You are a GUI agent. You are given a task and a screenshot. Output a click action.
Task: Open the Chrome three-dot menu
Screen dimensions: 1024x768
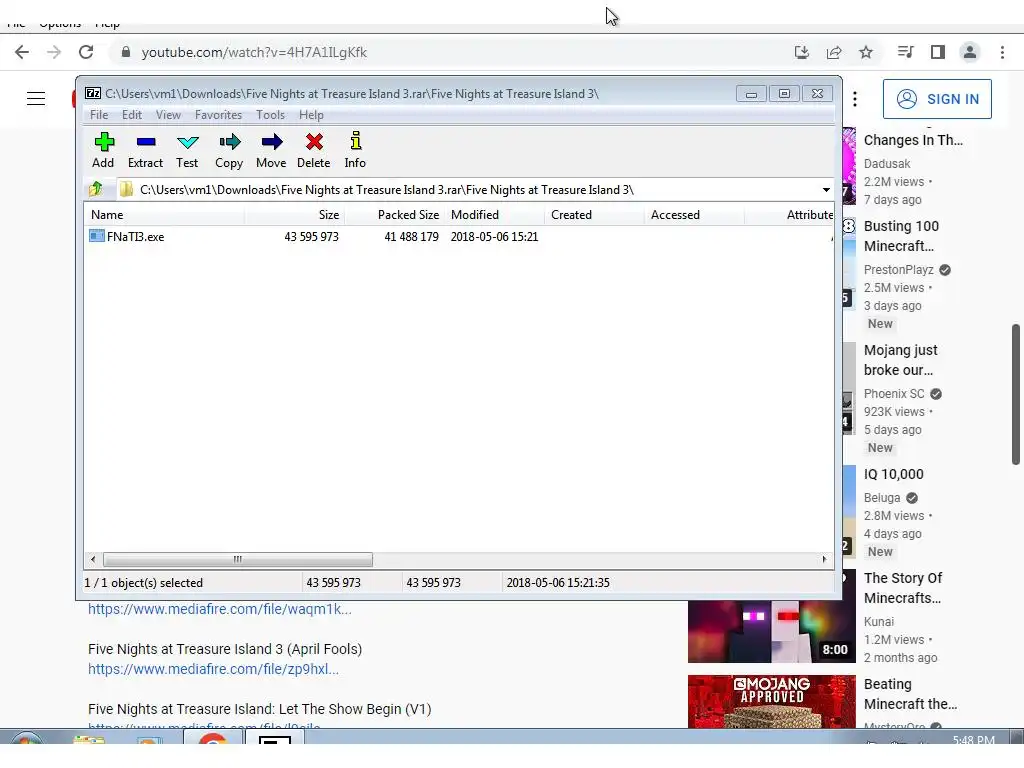coord(1002,52)
